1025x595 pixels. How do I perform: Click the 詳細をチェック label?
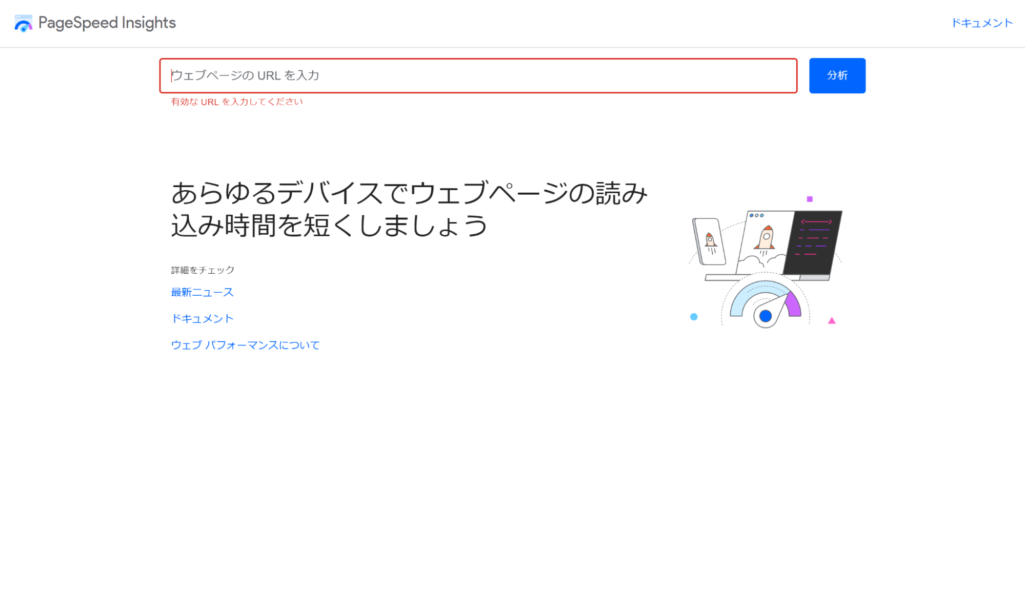click(x=203, y=270)
